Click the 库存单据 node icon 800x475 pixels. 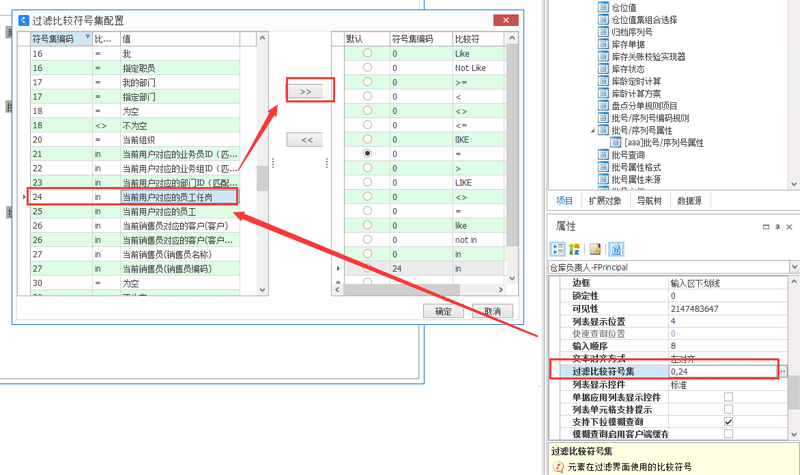click(603, 44)
